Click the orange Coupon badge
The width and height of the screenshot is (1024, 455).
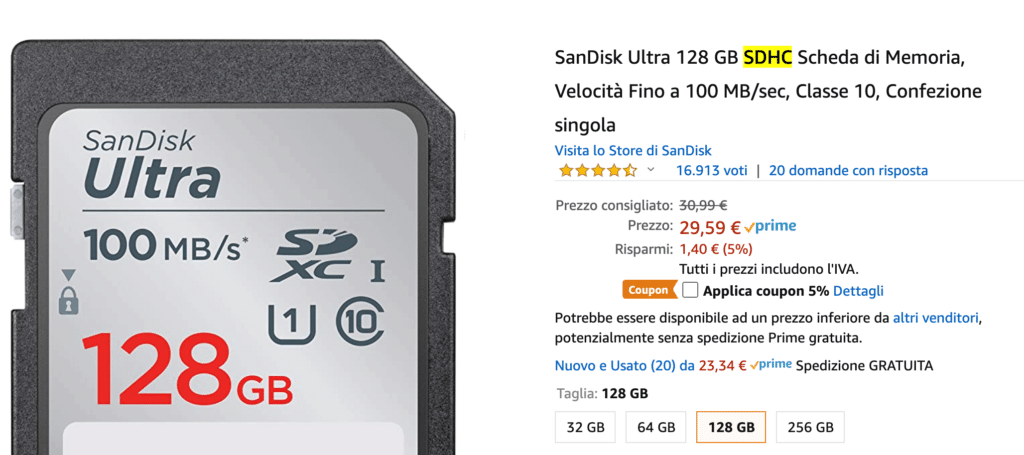click(649, 290)
